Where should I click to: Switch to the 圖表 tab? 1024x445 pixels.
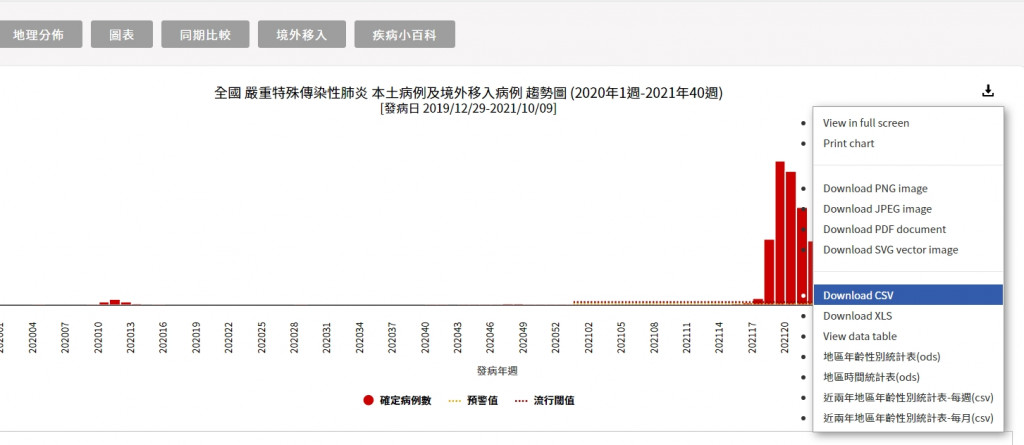pos(122,35)
